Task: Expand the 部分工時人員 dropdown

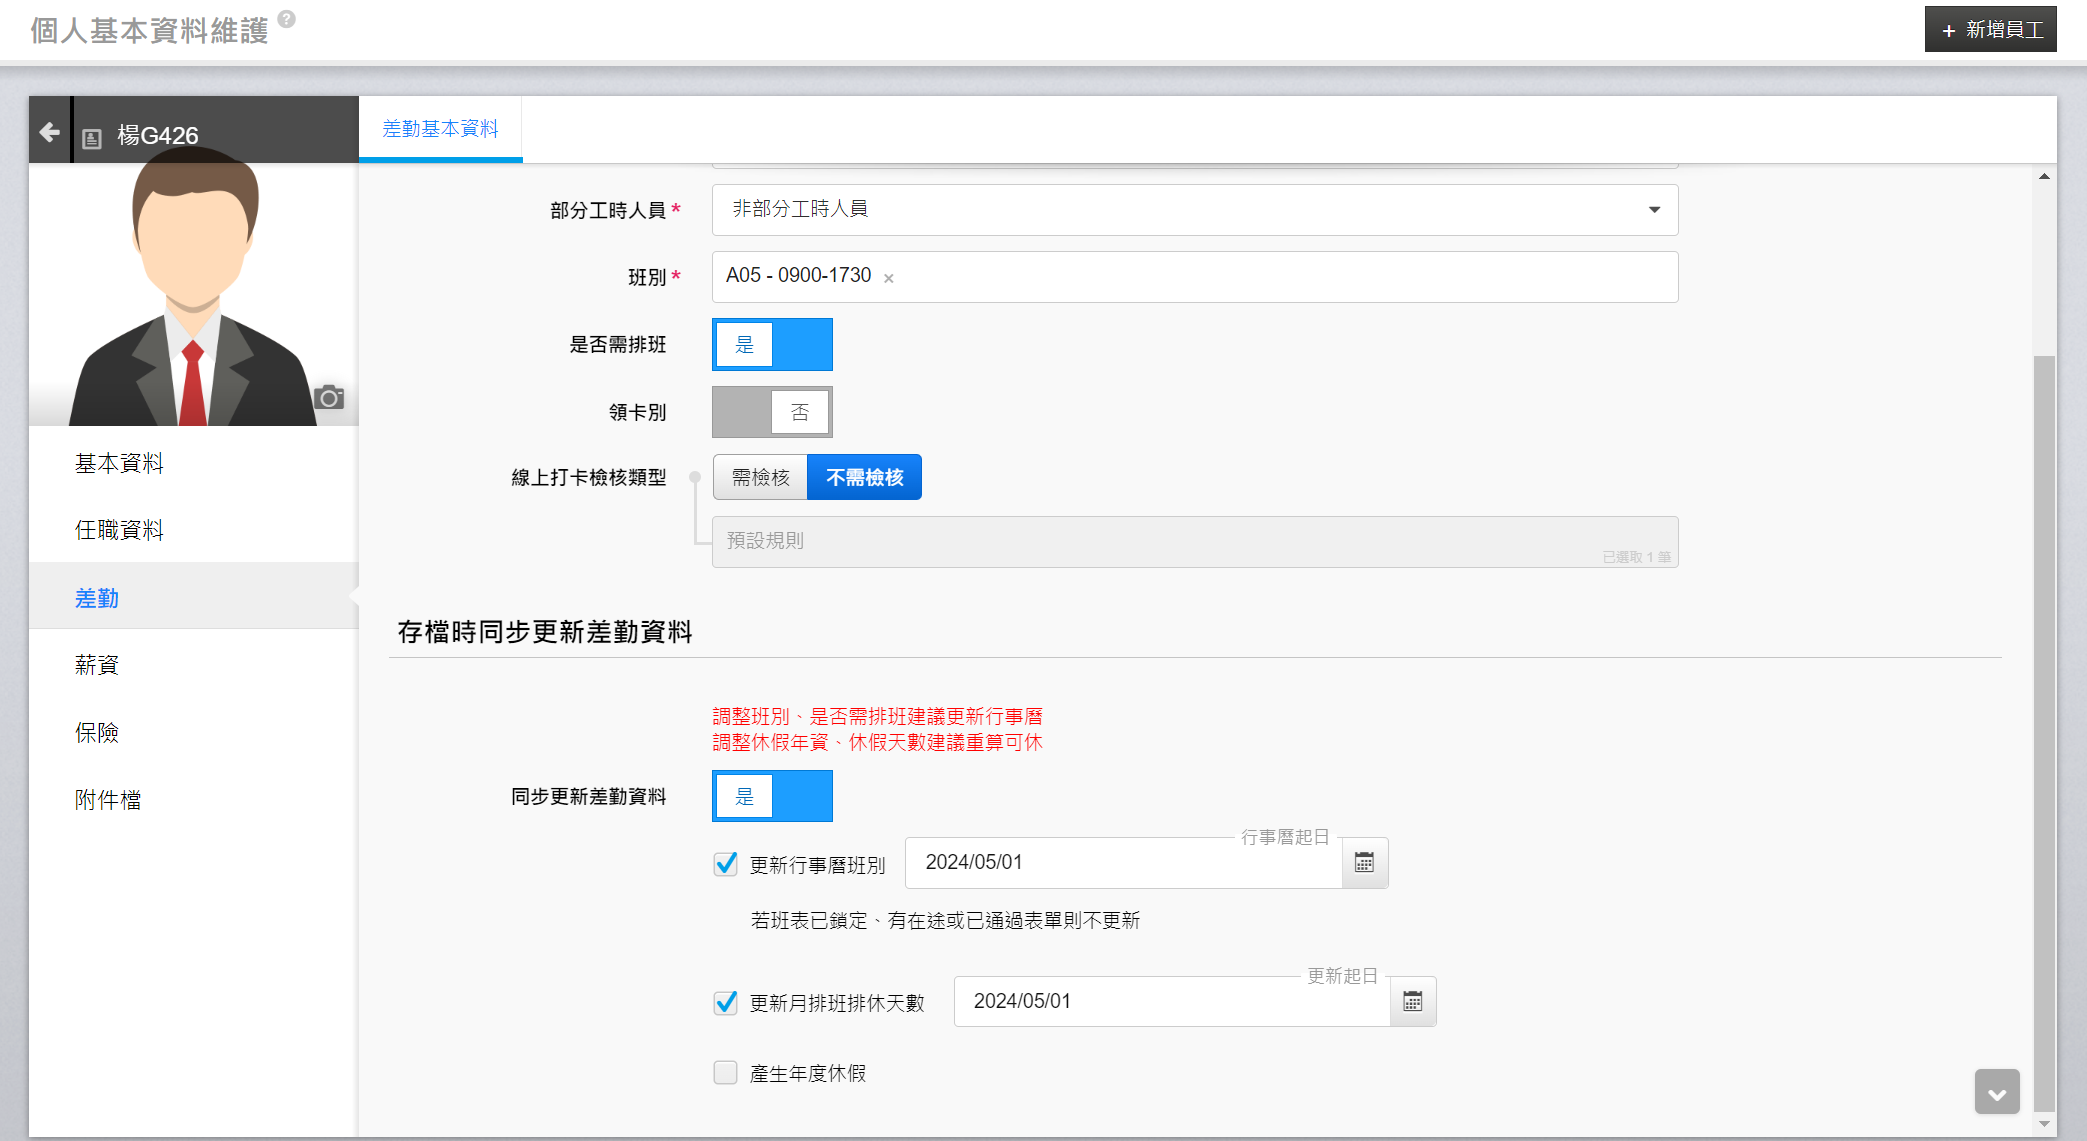Action: pyautogui.click(x=1194, y=210)
